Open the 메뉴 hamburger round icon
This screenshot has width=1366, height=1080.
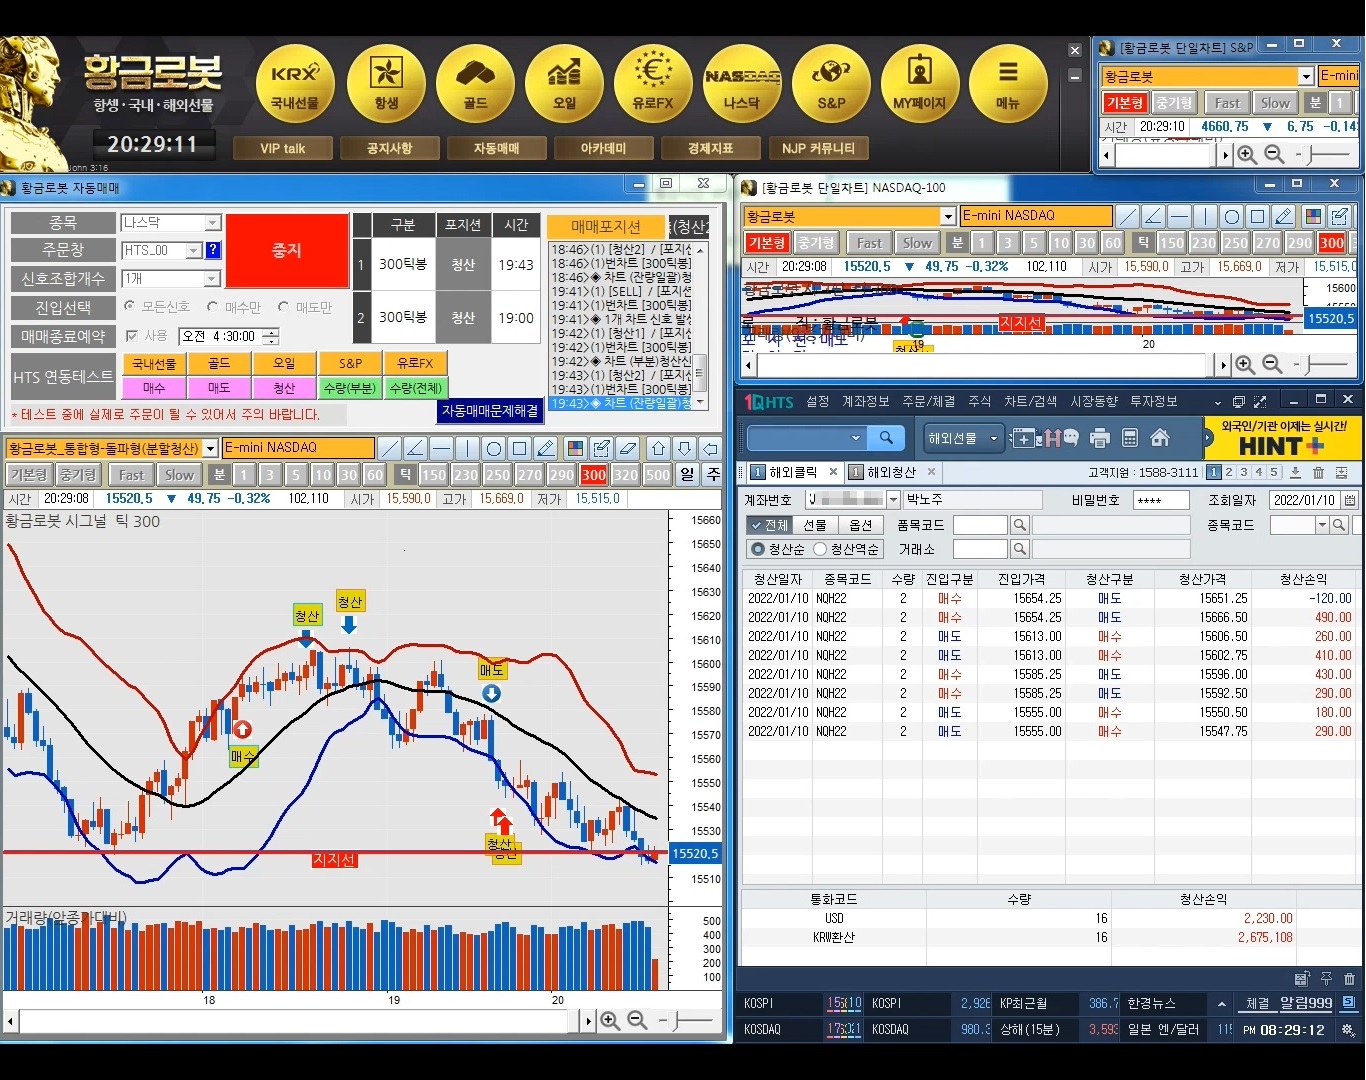[x=1008, y=85]
